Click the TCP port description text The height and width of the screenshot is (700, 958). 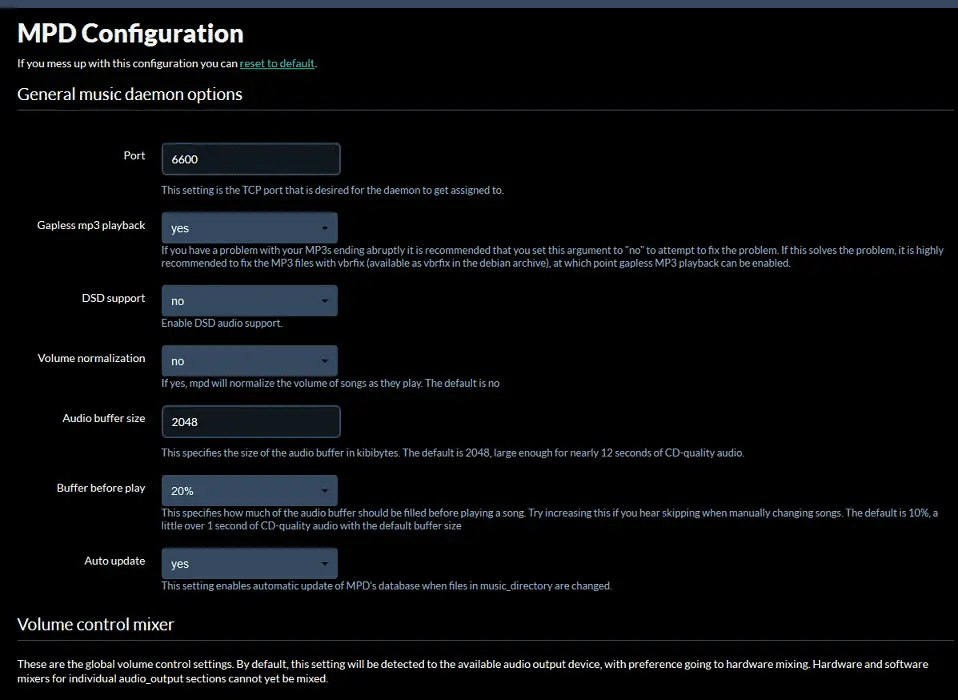332,190
